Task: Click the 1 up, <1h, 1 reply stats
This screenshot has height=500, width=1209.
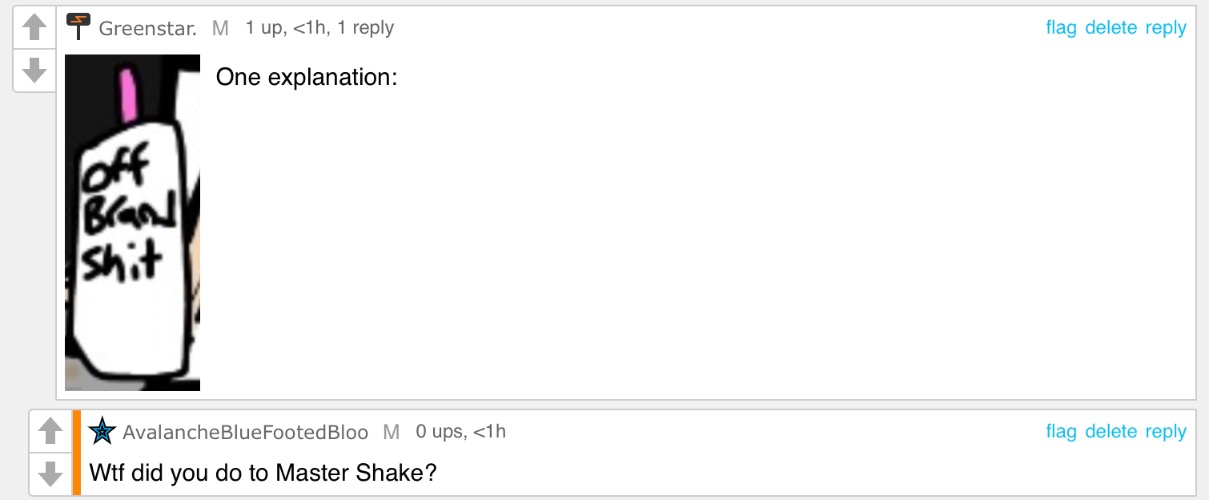Action: pyautogui.click(x=320, y=28)
